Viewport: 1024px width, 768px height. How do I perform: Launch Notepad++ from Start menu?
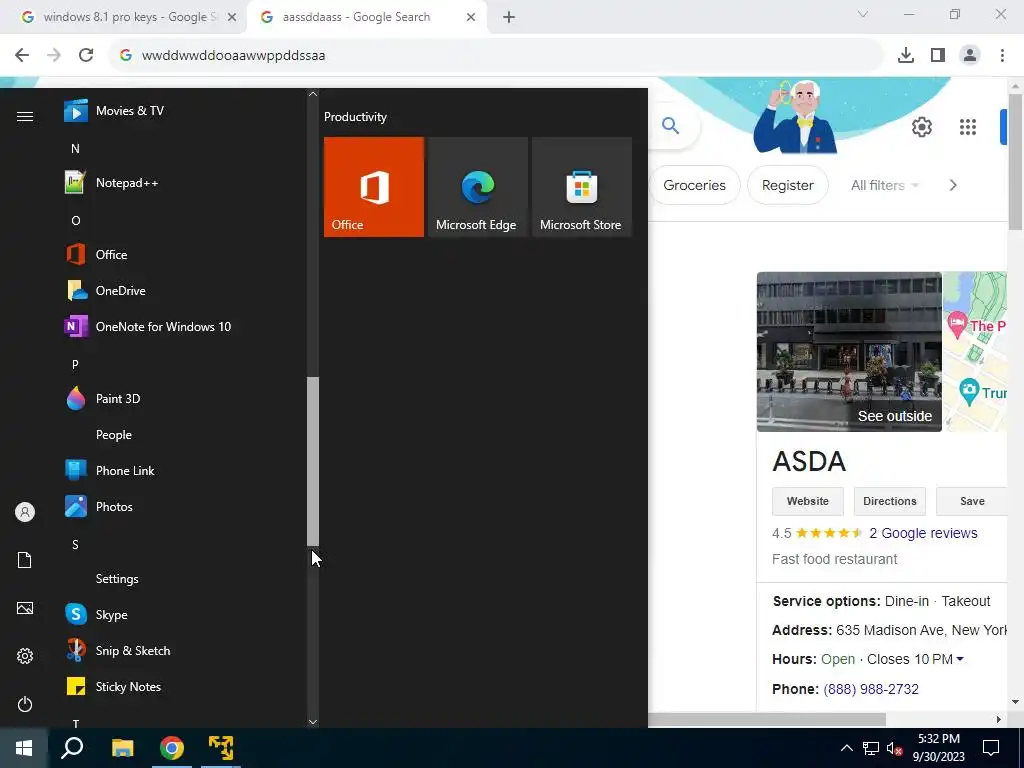(183, 183)
